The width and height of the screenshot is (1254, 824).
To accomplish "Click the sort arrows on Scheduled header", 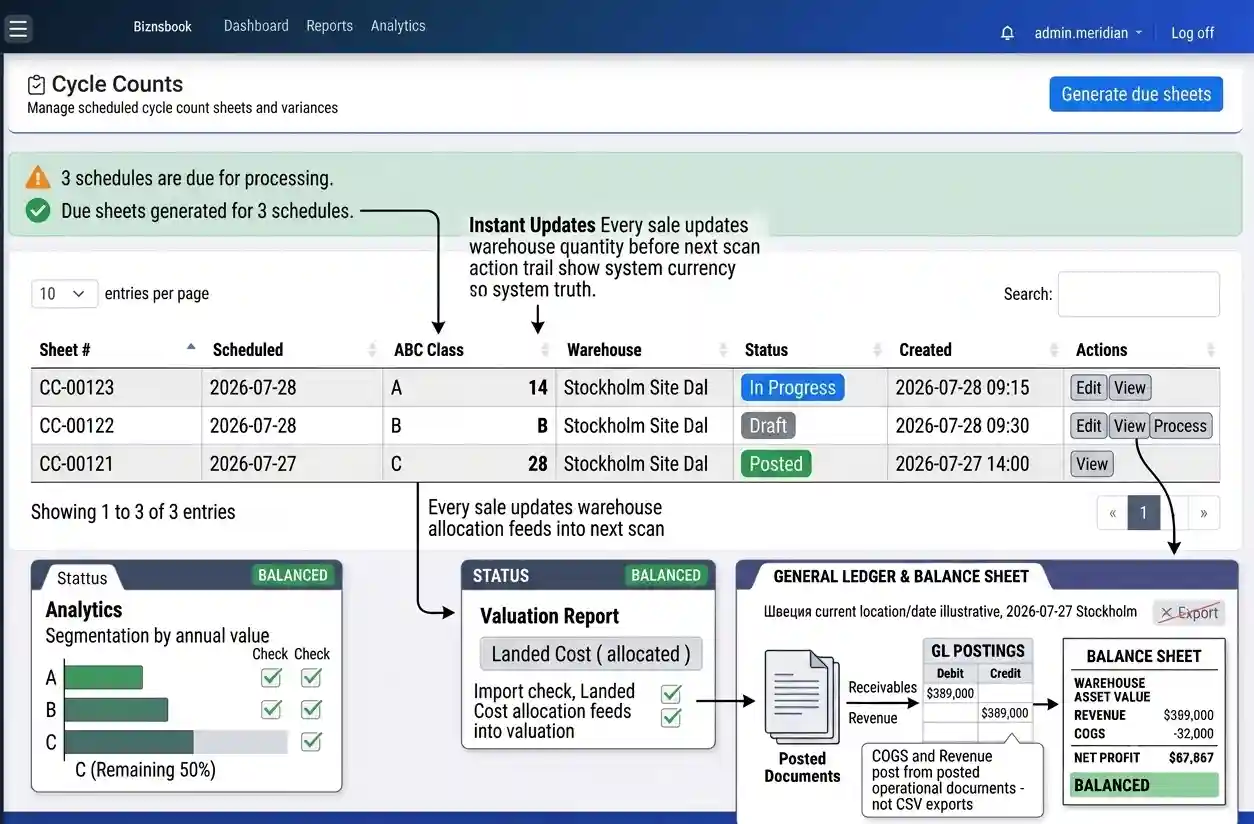I will coord(374,350).
